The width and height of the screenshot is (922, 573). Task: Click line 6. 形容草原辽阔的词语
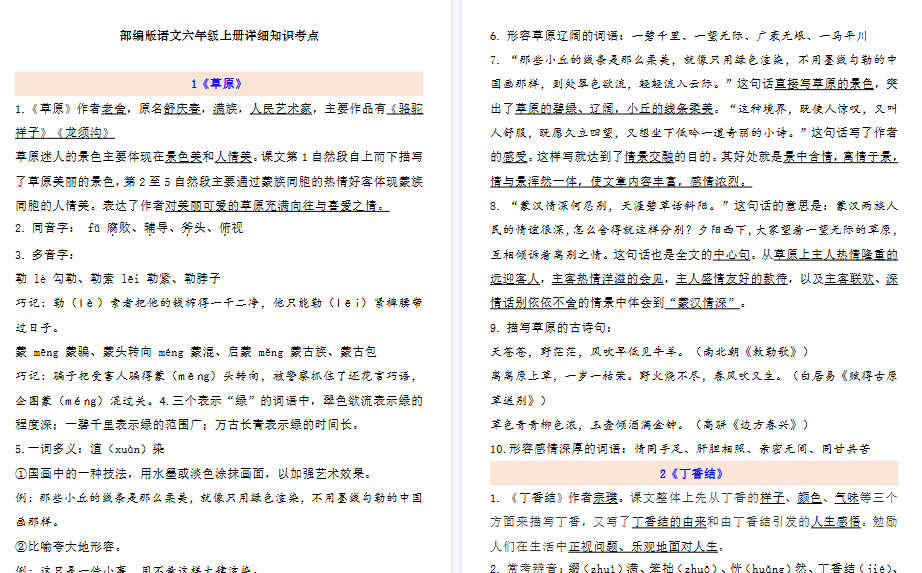679,36
